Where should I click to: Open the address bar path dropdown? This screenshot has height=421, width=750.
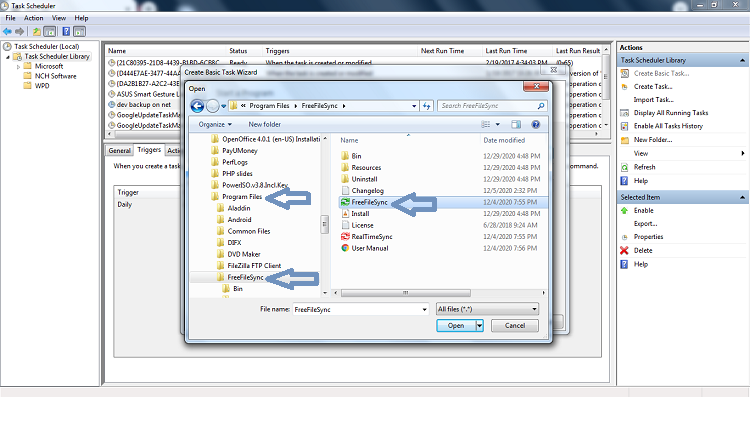(x=414, y=106)
